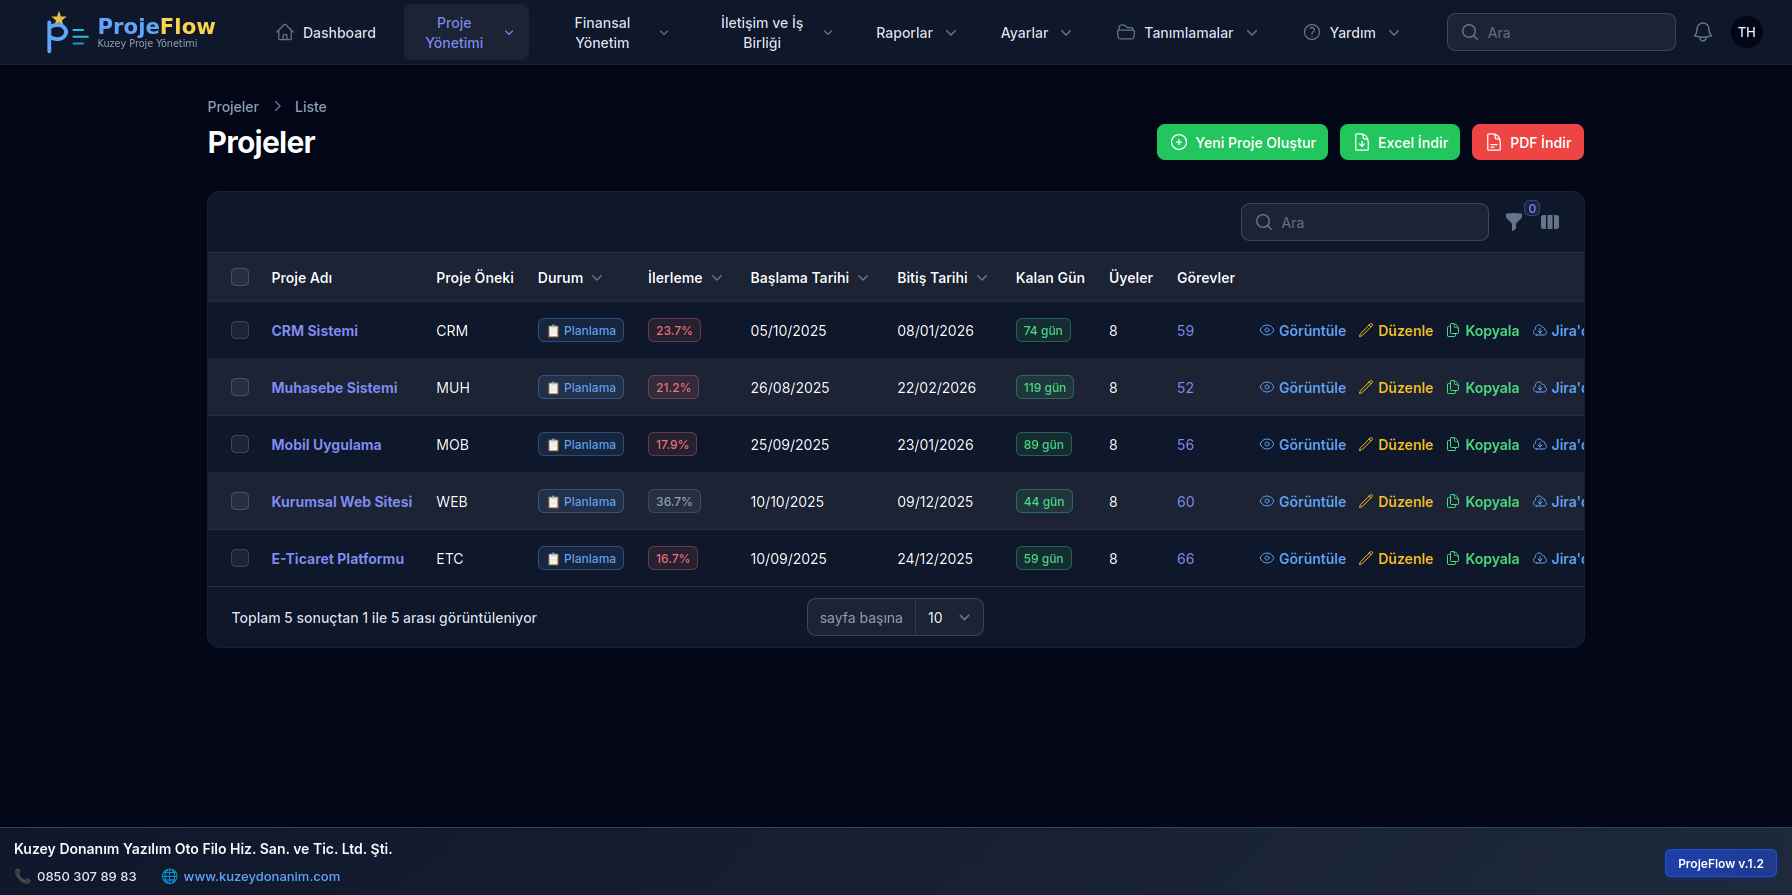This screenshot has width=1792, height=895.
Task: Tick the select-all checkbox in table header
Action: click(240, 277)
